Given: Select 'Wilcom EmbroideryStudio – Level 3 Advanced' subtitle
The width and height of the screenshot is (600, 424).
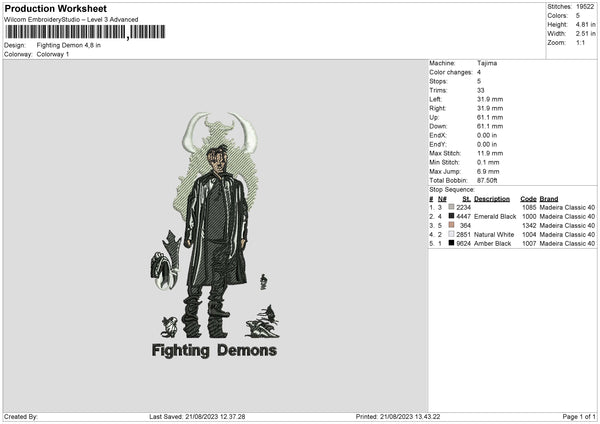Looking at the screenshot, I should (71, 20).
